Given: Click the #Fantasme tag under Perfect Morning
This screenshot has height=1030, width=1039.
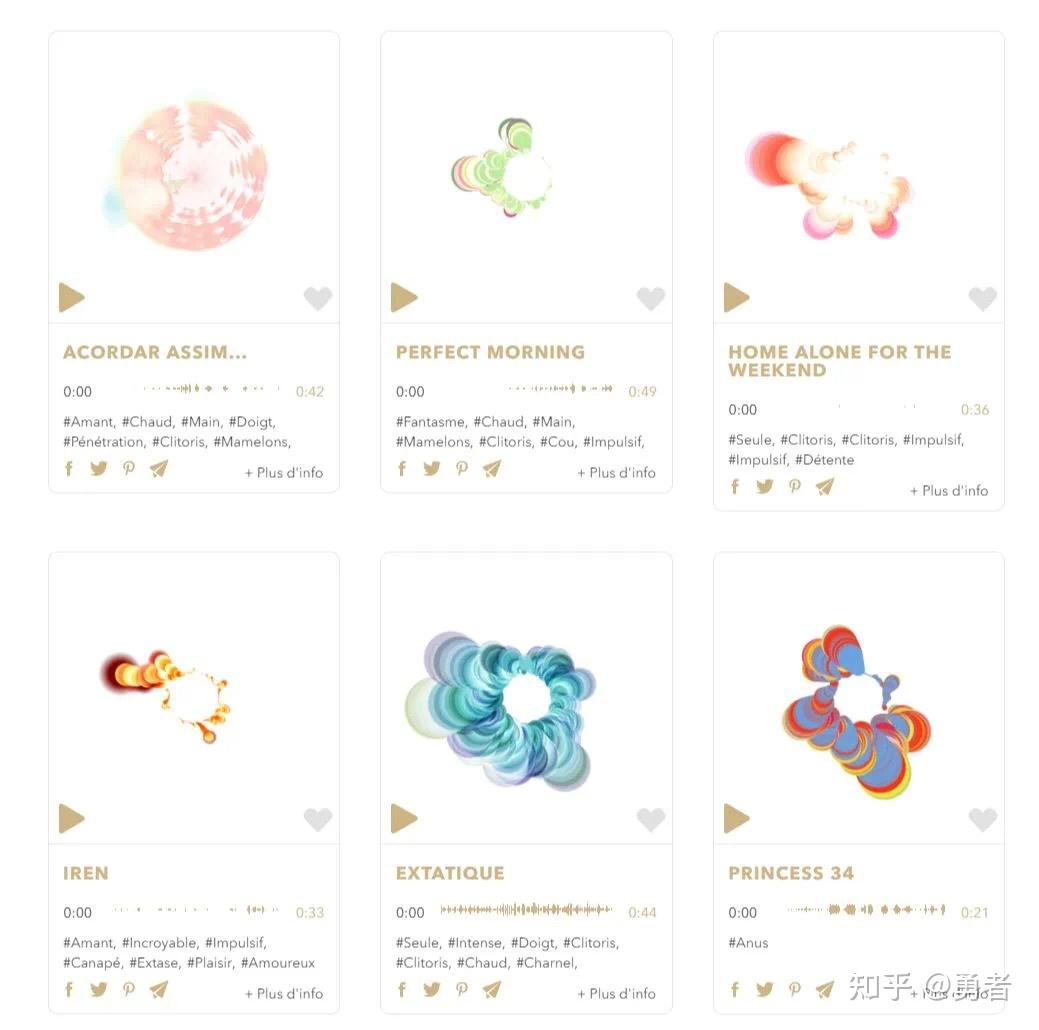Looking at the screenshot, I should pyautogui.click(x=431, y=422).
